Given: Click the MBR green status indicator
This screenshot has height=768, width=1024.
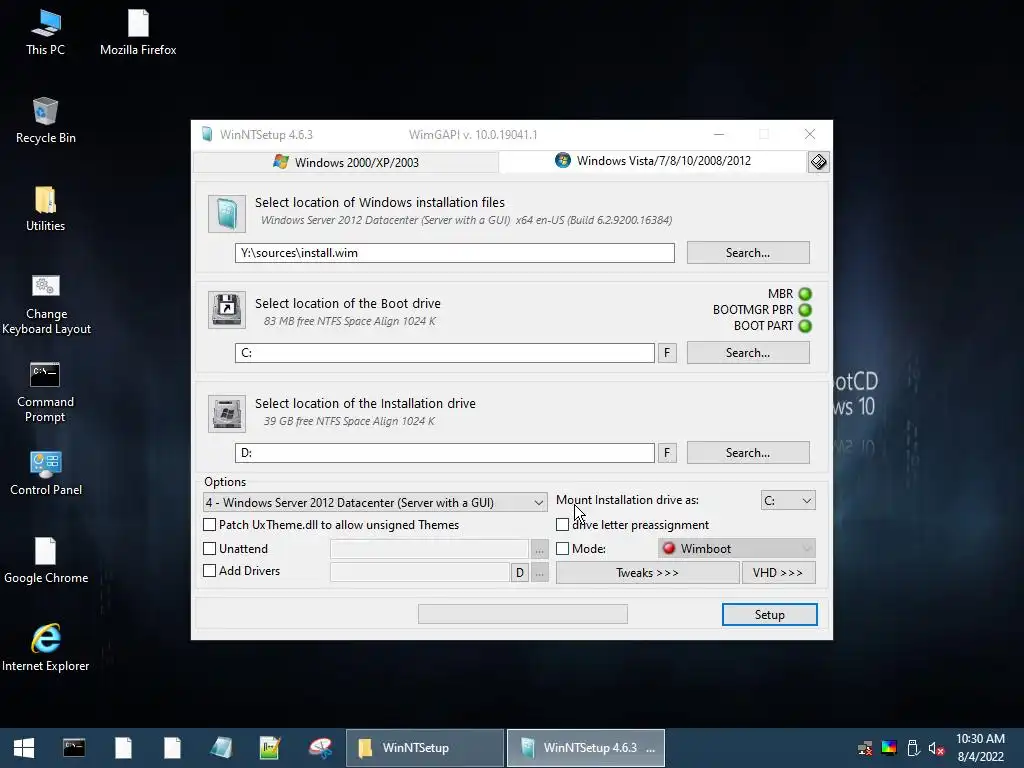Looking at the screenshot, I should pyautogui.click(x=805, y=294).
